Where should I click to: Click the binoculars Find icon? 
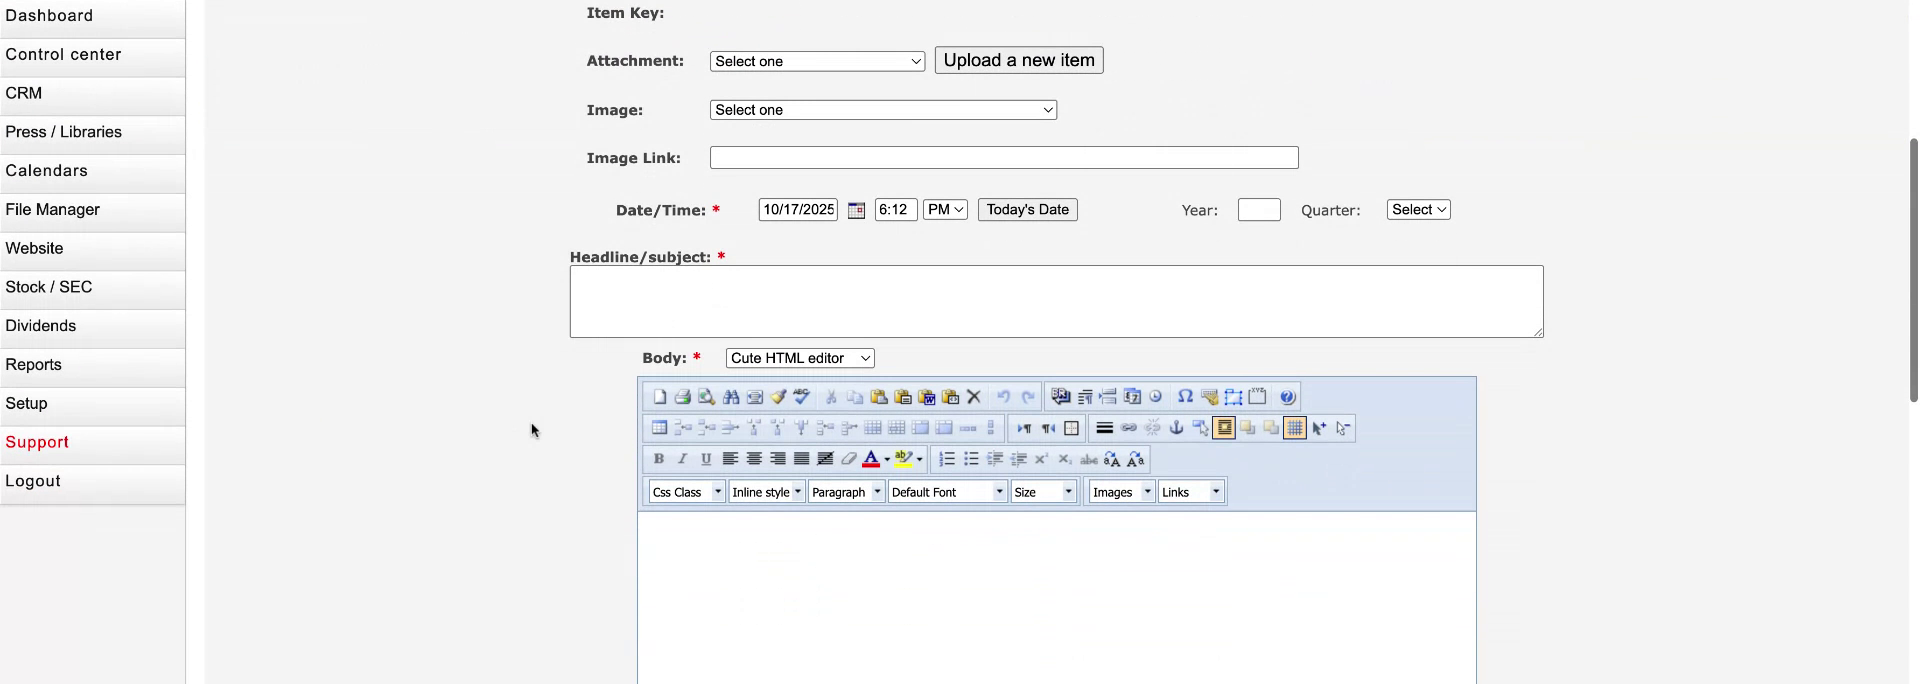pyautogui.click(x=731, y=397)
